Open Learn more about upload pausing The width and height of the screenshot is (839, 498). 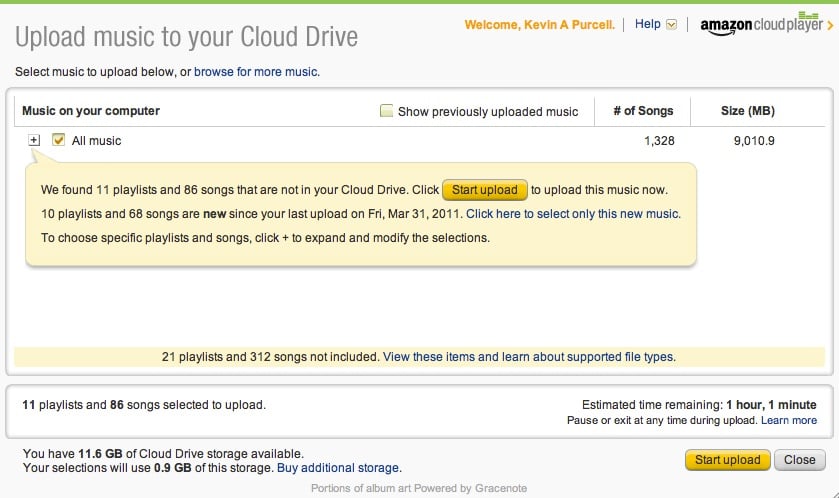pos(789,420)
